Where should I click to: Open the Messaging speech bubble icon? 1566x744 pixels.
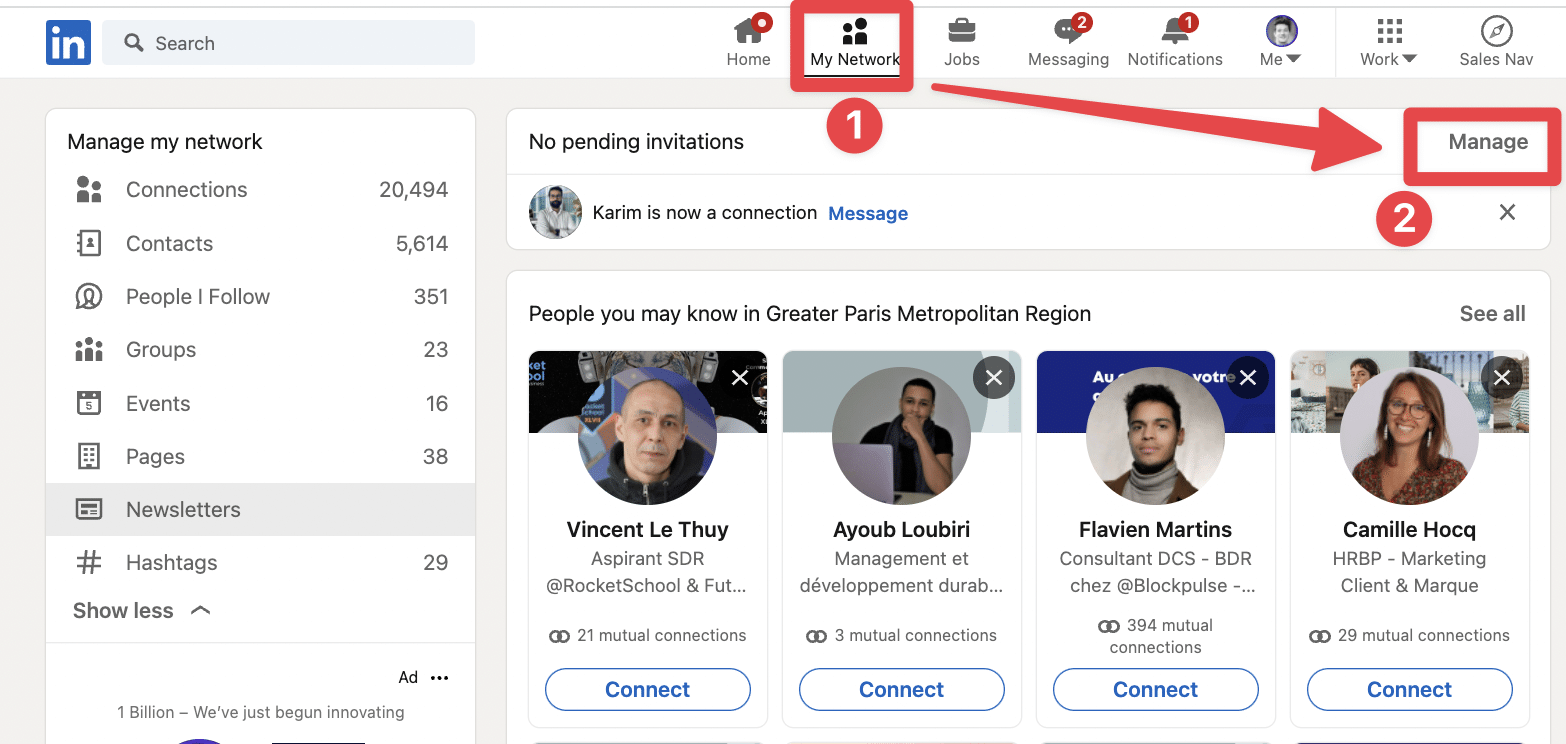pyautogui.click(x=1068, y=32)
